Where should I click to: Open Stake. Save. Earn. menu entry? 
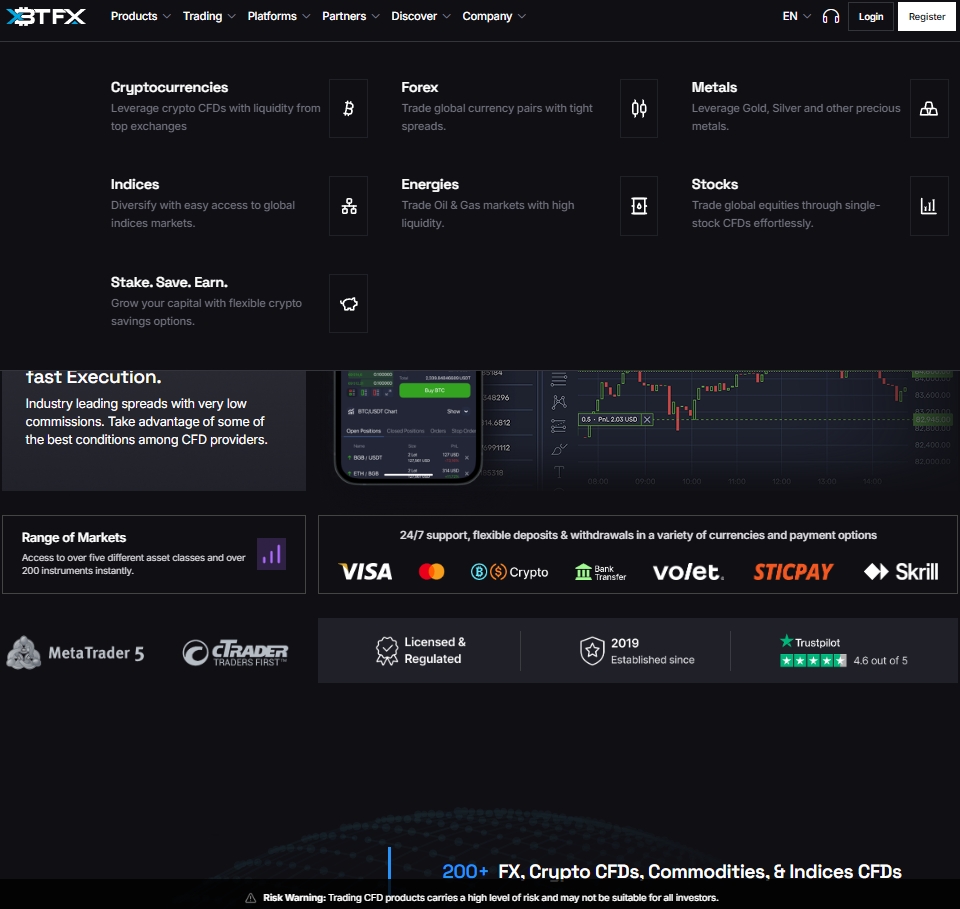[x=239, y=303]
